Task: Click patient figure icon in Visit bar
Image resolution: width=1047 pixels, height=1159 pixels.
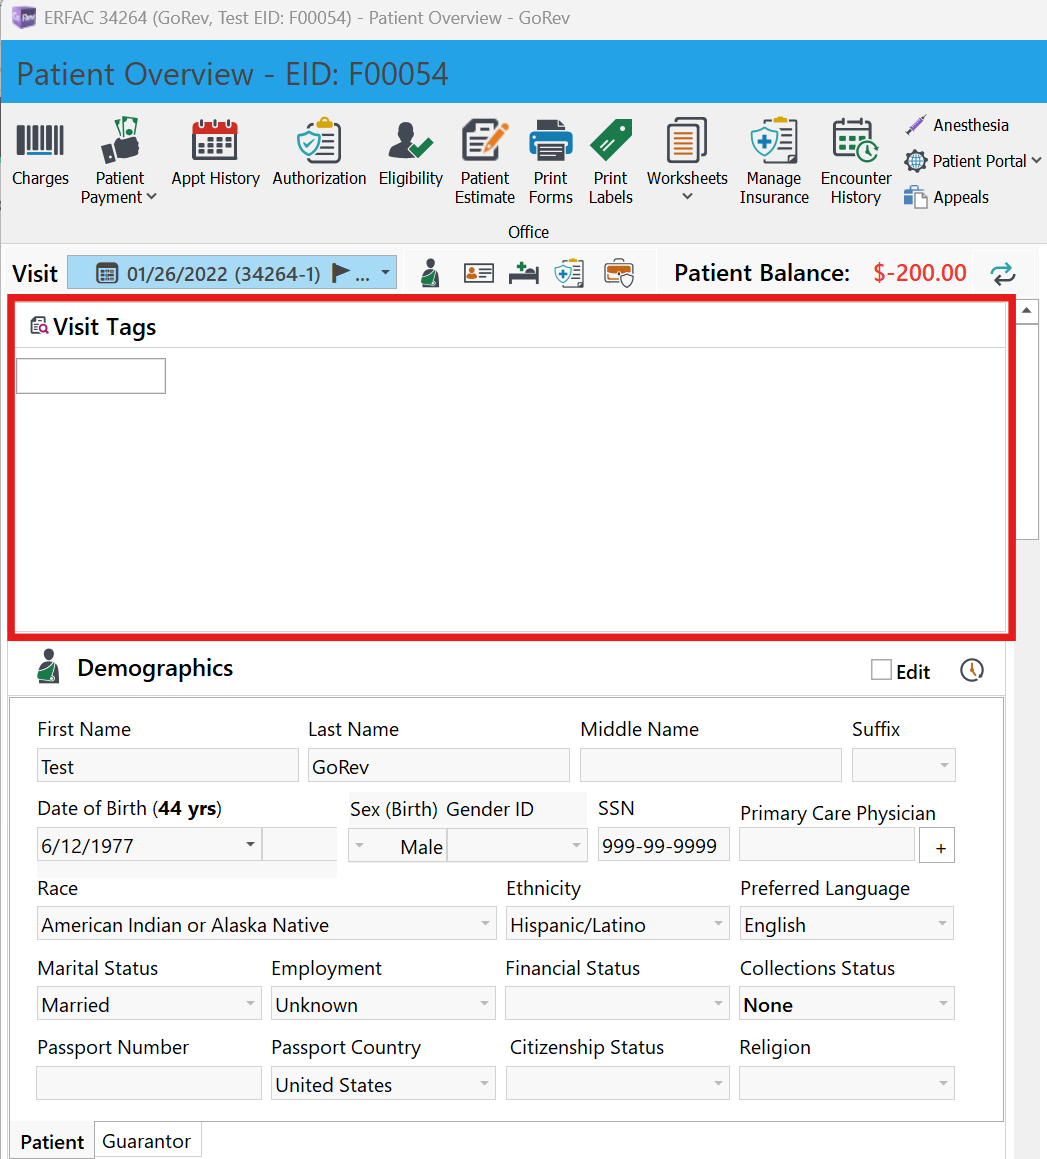Action: pyautogui.click(x=430, y=273)
